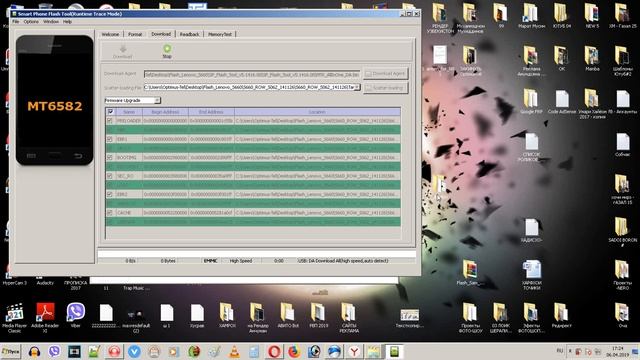Open the Options menu
The width and height of the screenshot is (640, 360).
pos(31,22)
